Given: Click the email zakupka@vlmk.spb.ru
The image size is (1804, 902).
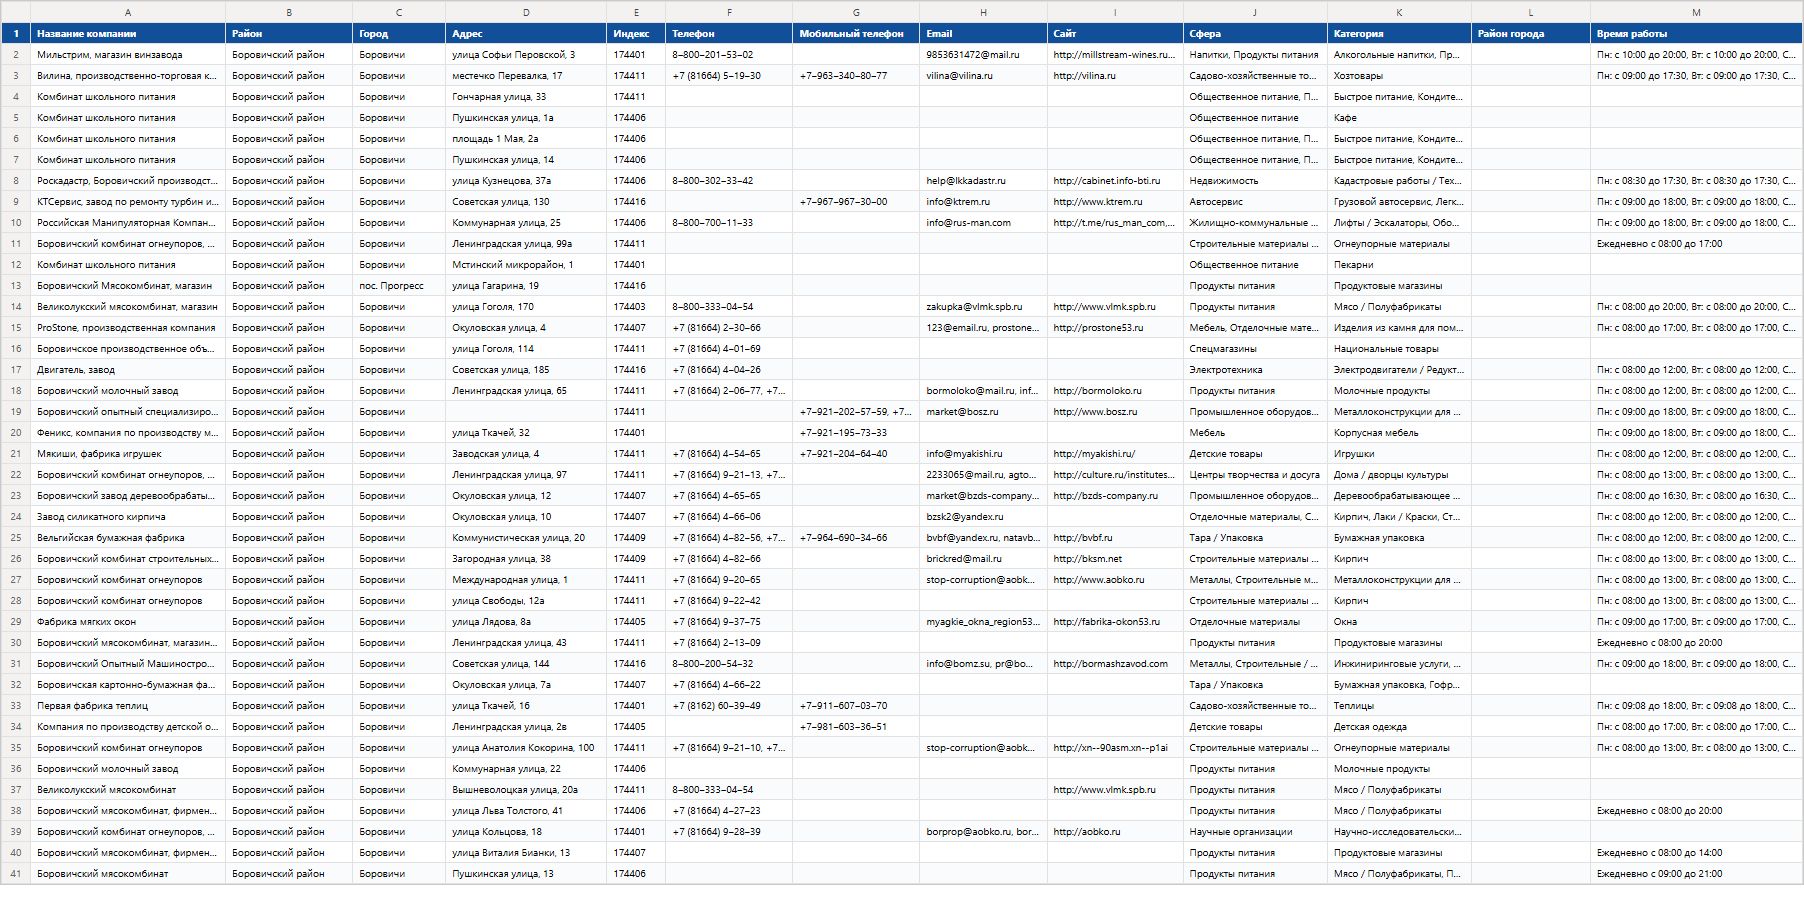Looking at the screenshot, I should pos(983,307).
